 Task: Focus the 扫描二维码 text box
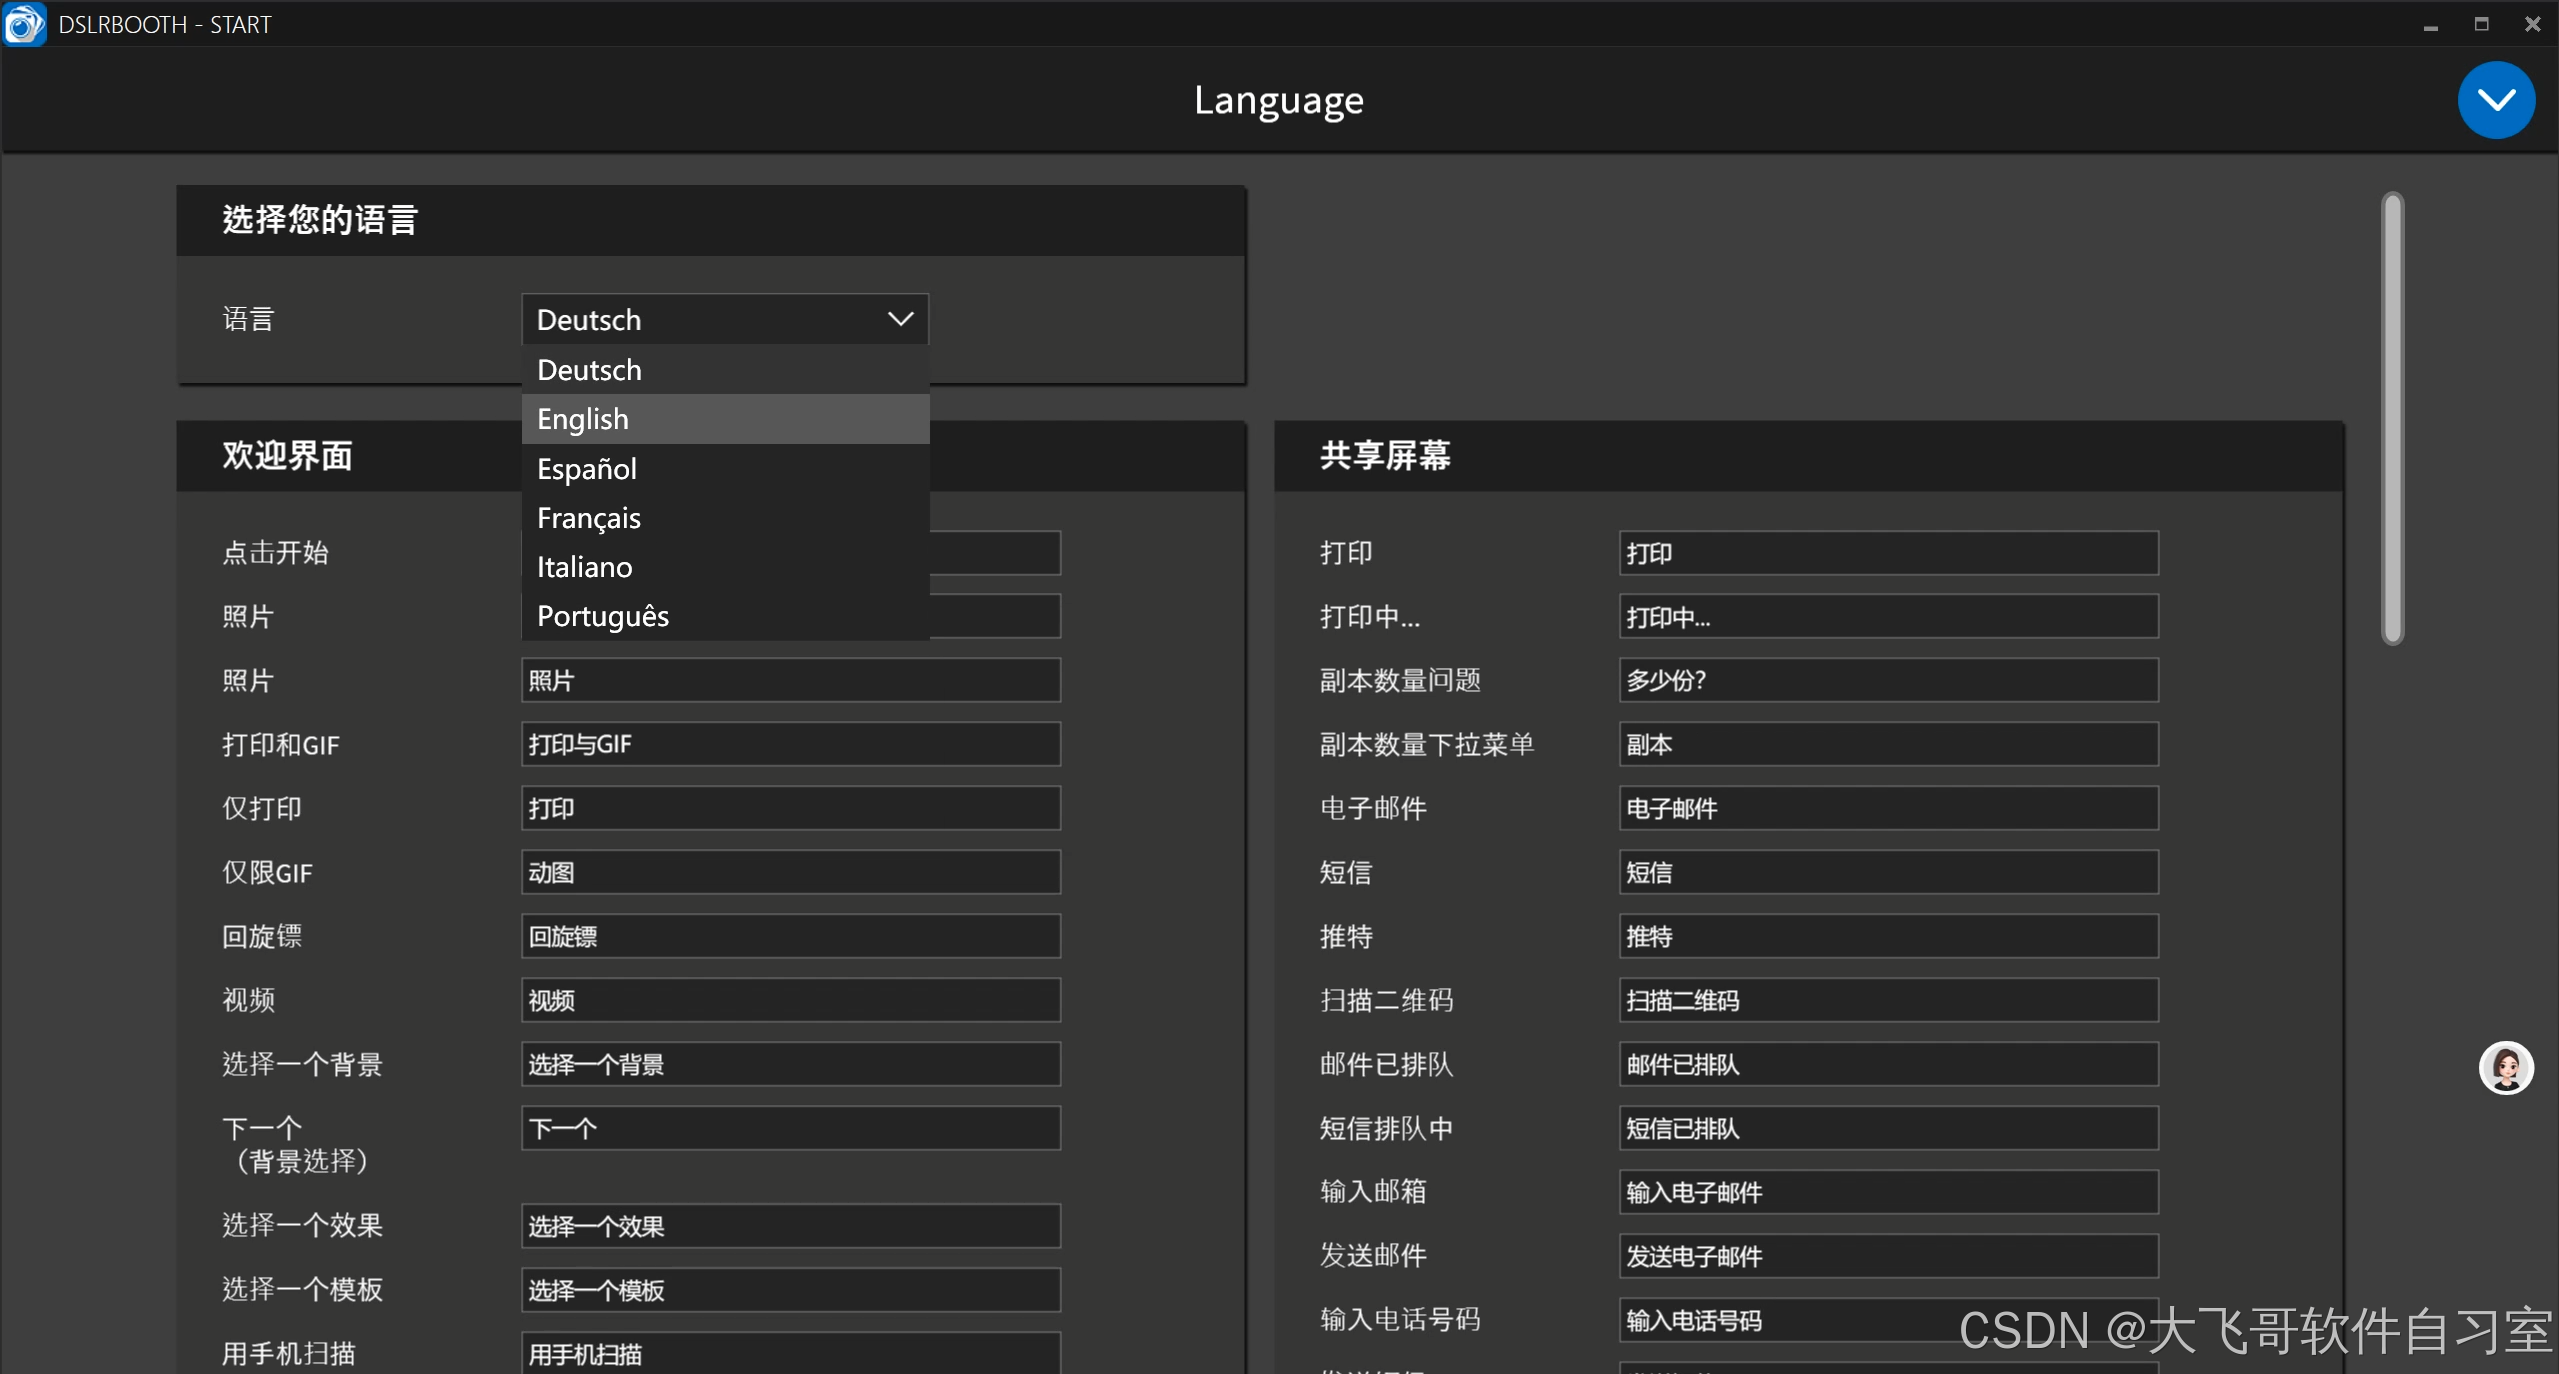point(1887,1001)
